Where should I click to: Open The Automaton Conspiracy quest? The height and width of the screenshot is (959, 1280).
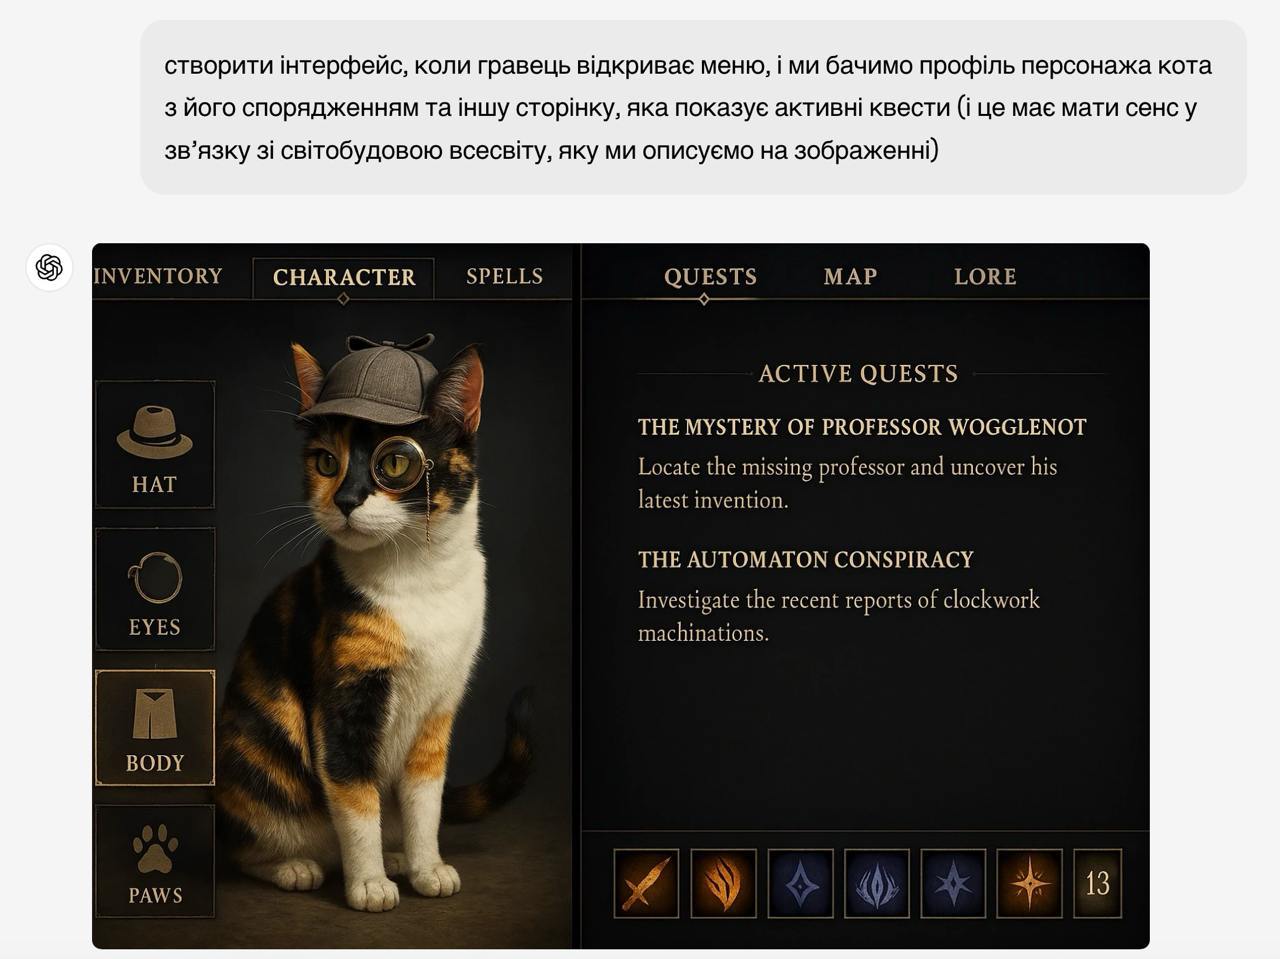(806, 559)
